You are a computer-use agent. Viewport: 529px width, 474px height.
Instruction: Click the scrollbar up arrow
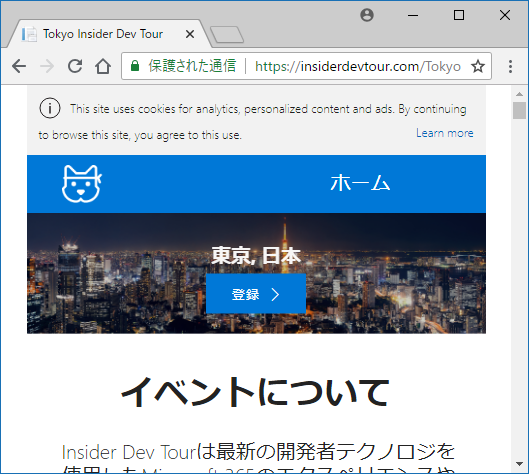(x=519, y=94)
